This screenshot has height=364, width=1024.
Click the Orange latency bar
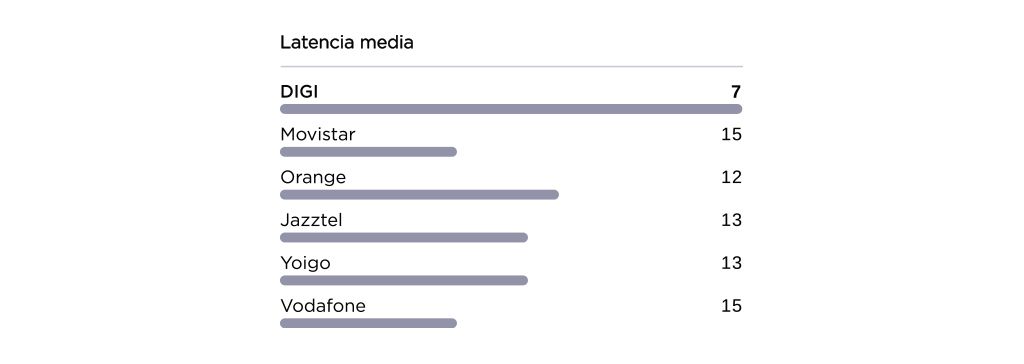click(x=419, y=195)
